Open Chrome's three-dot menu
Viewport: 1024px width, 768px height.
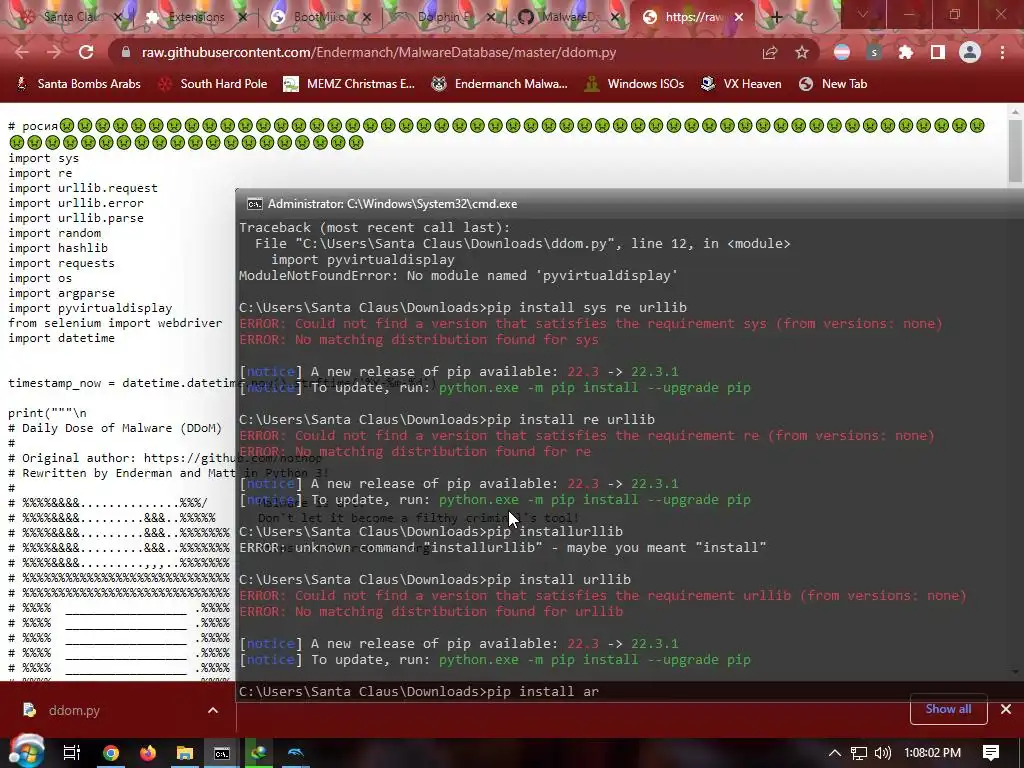click(1002, 52)
